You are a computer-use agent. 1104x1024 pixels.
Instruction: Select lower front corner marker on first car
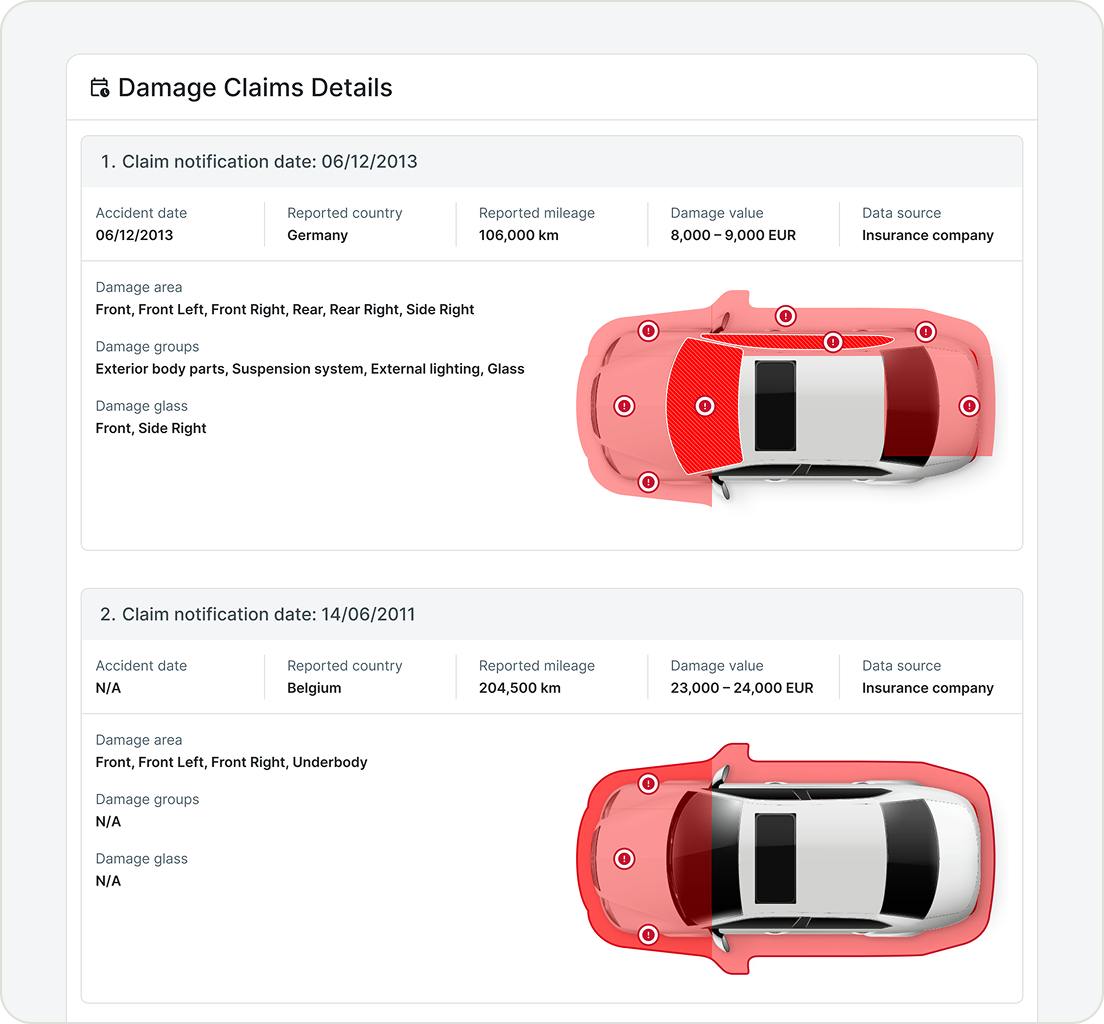pyautogui.click(x=648, y=483)
